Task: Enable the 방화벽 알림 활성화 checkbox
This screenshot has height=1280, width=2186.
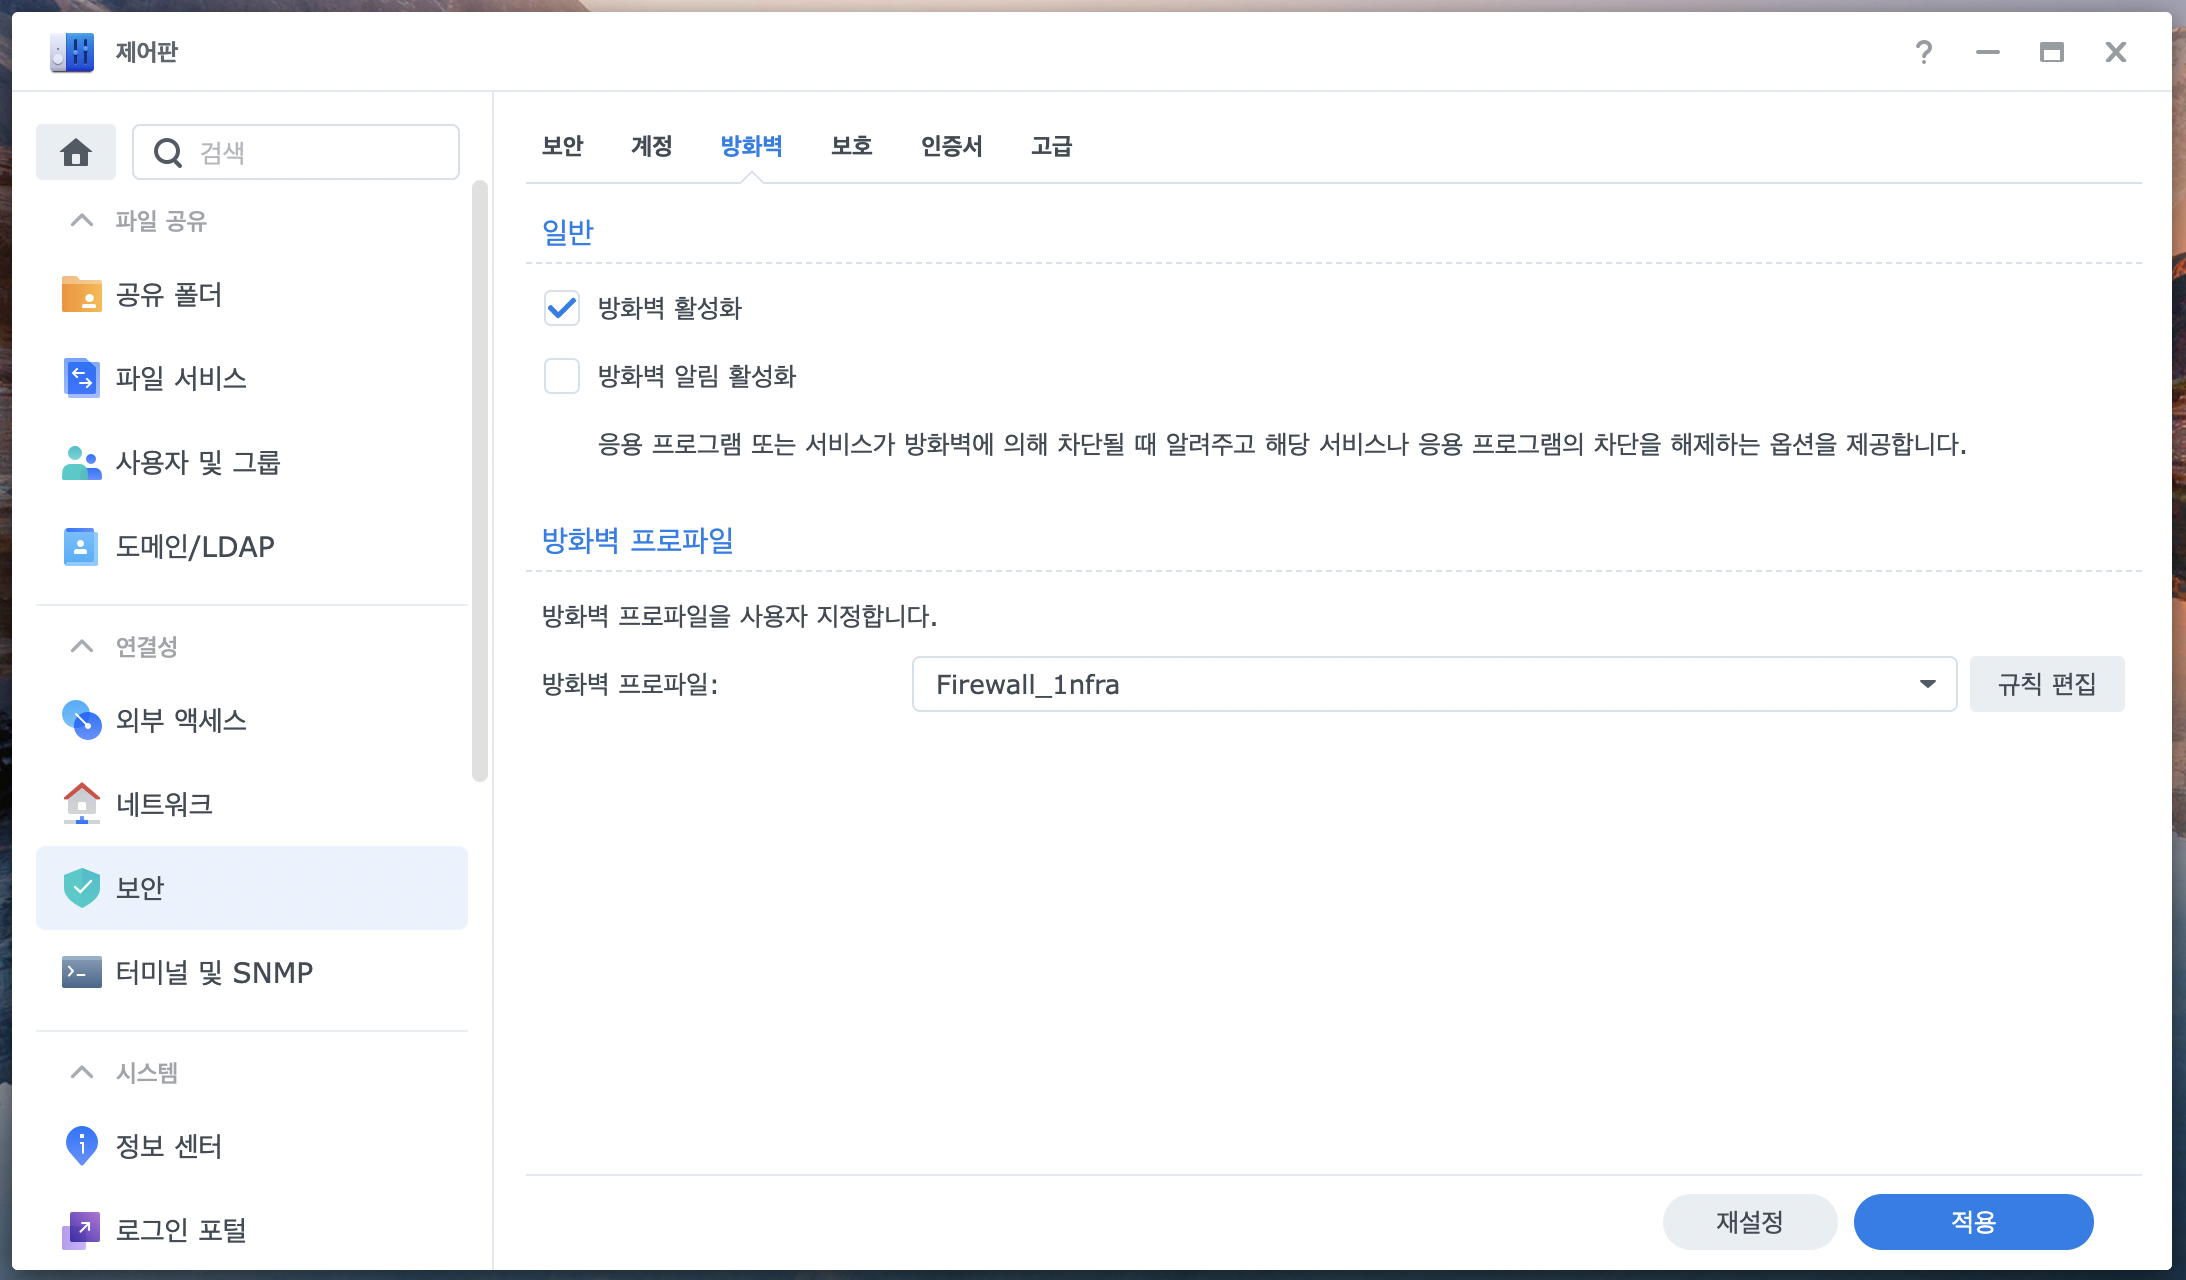Action: [x=562, y=376]
